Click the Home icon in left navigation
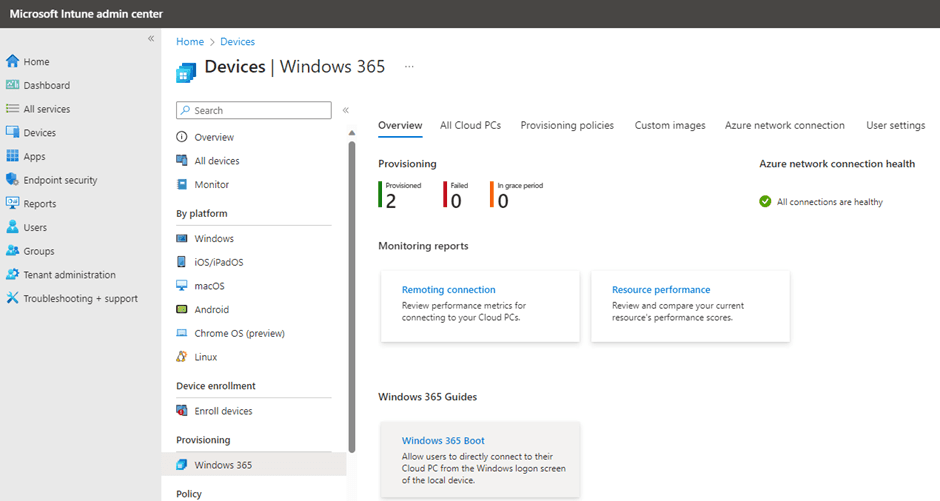Viewport: 940px width, 501px height. click(x=12, y=61)
